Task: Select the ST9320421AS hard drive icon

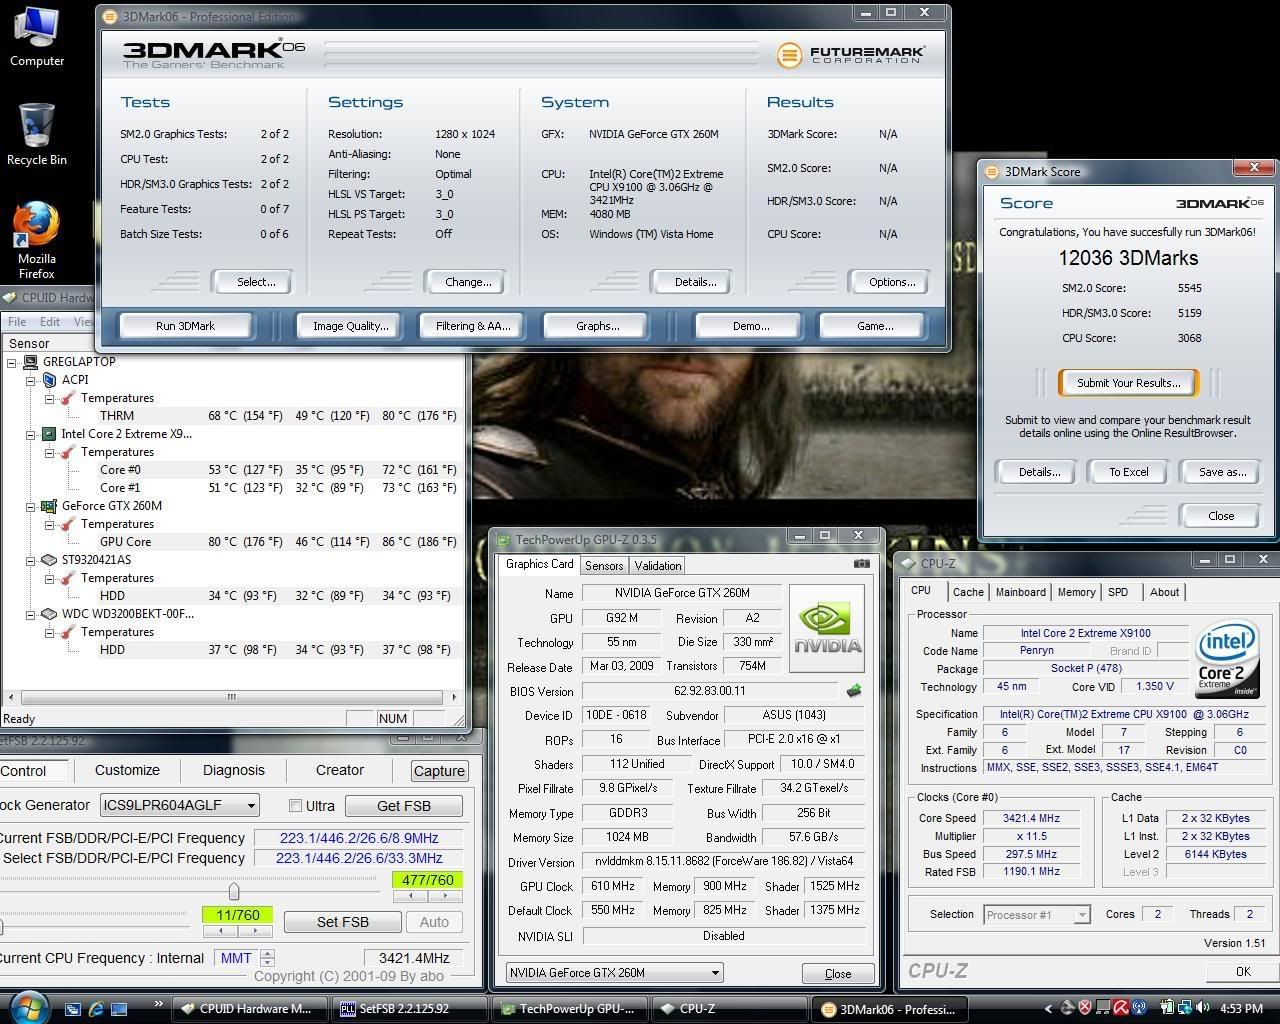Action: 48,560
